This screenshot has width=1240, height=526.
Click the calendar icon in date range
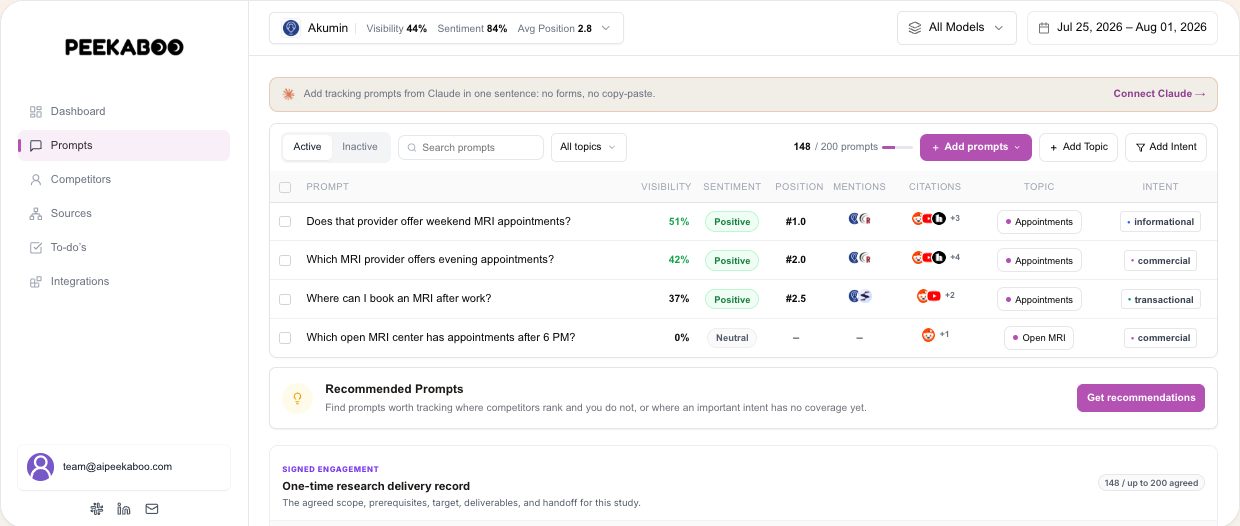[x=1044, y=28]
